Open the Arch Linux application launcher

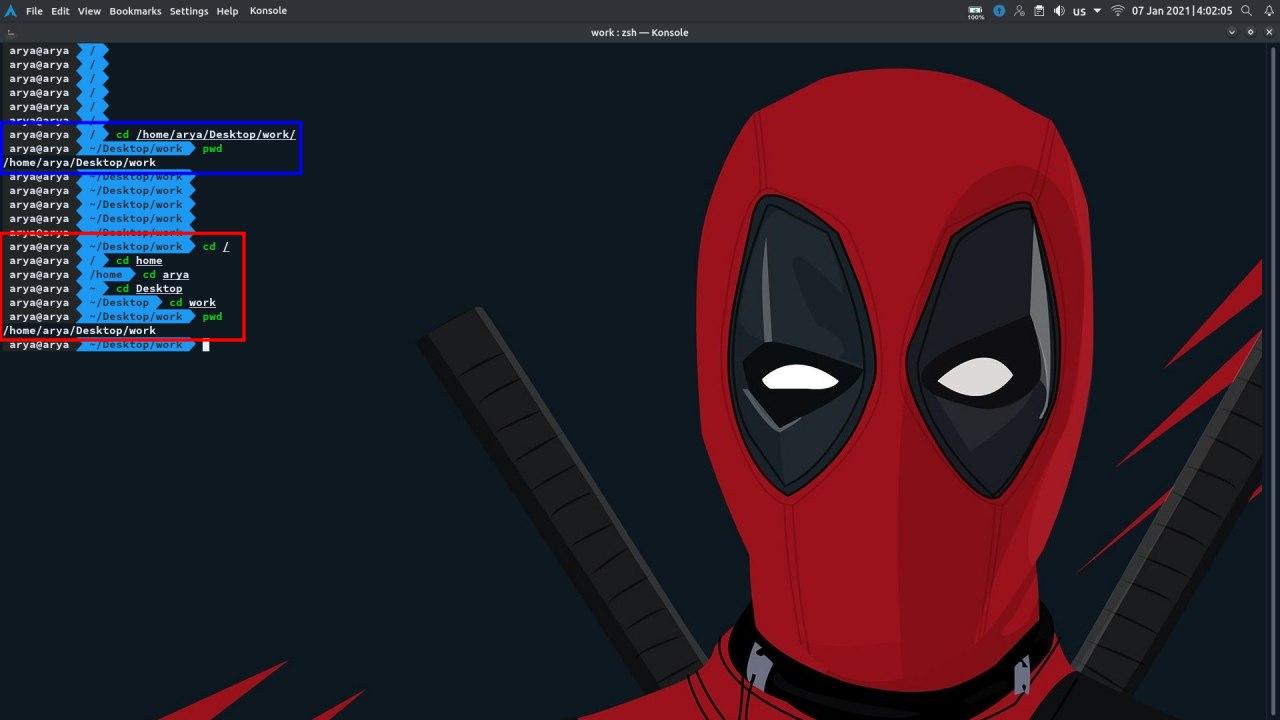[9, 11]
